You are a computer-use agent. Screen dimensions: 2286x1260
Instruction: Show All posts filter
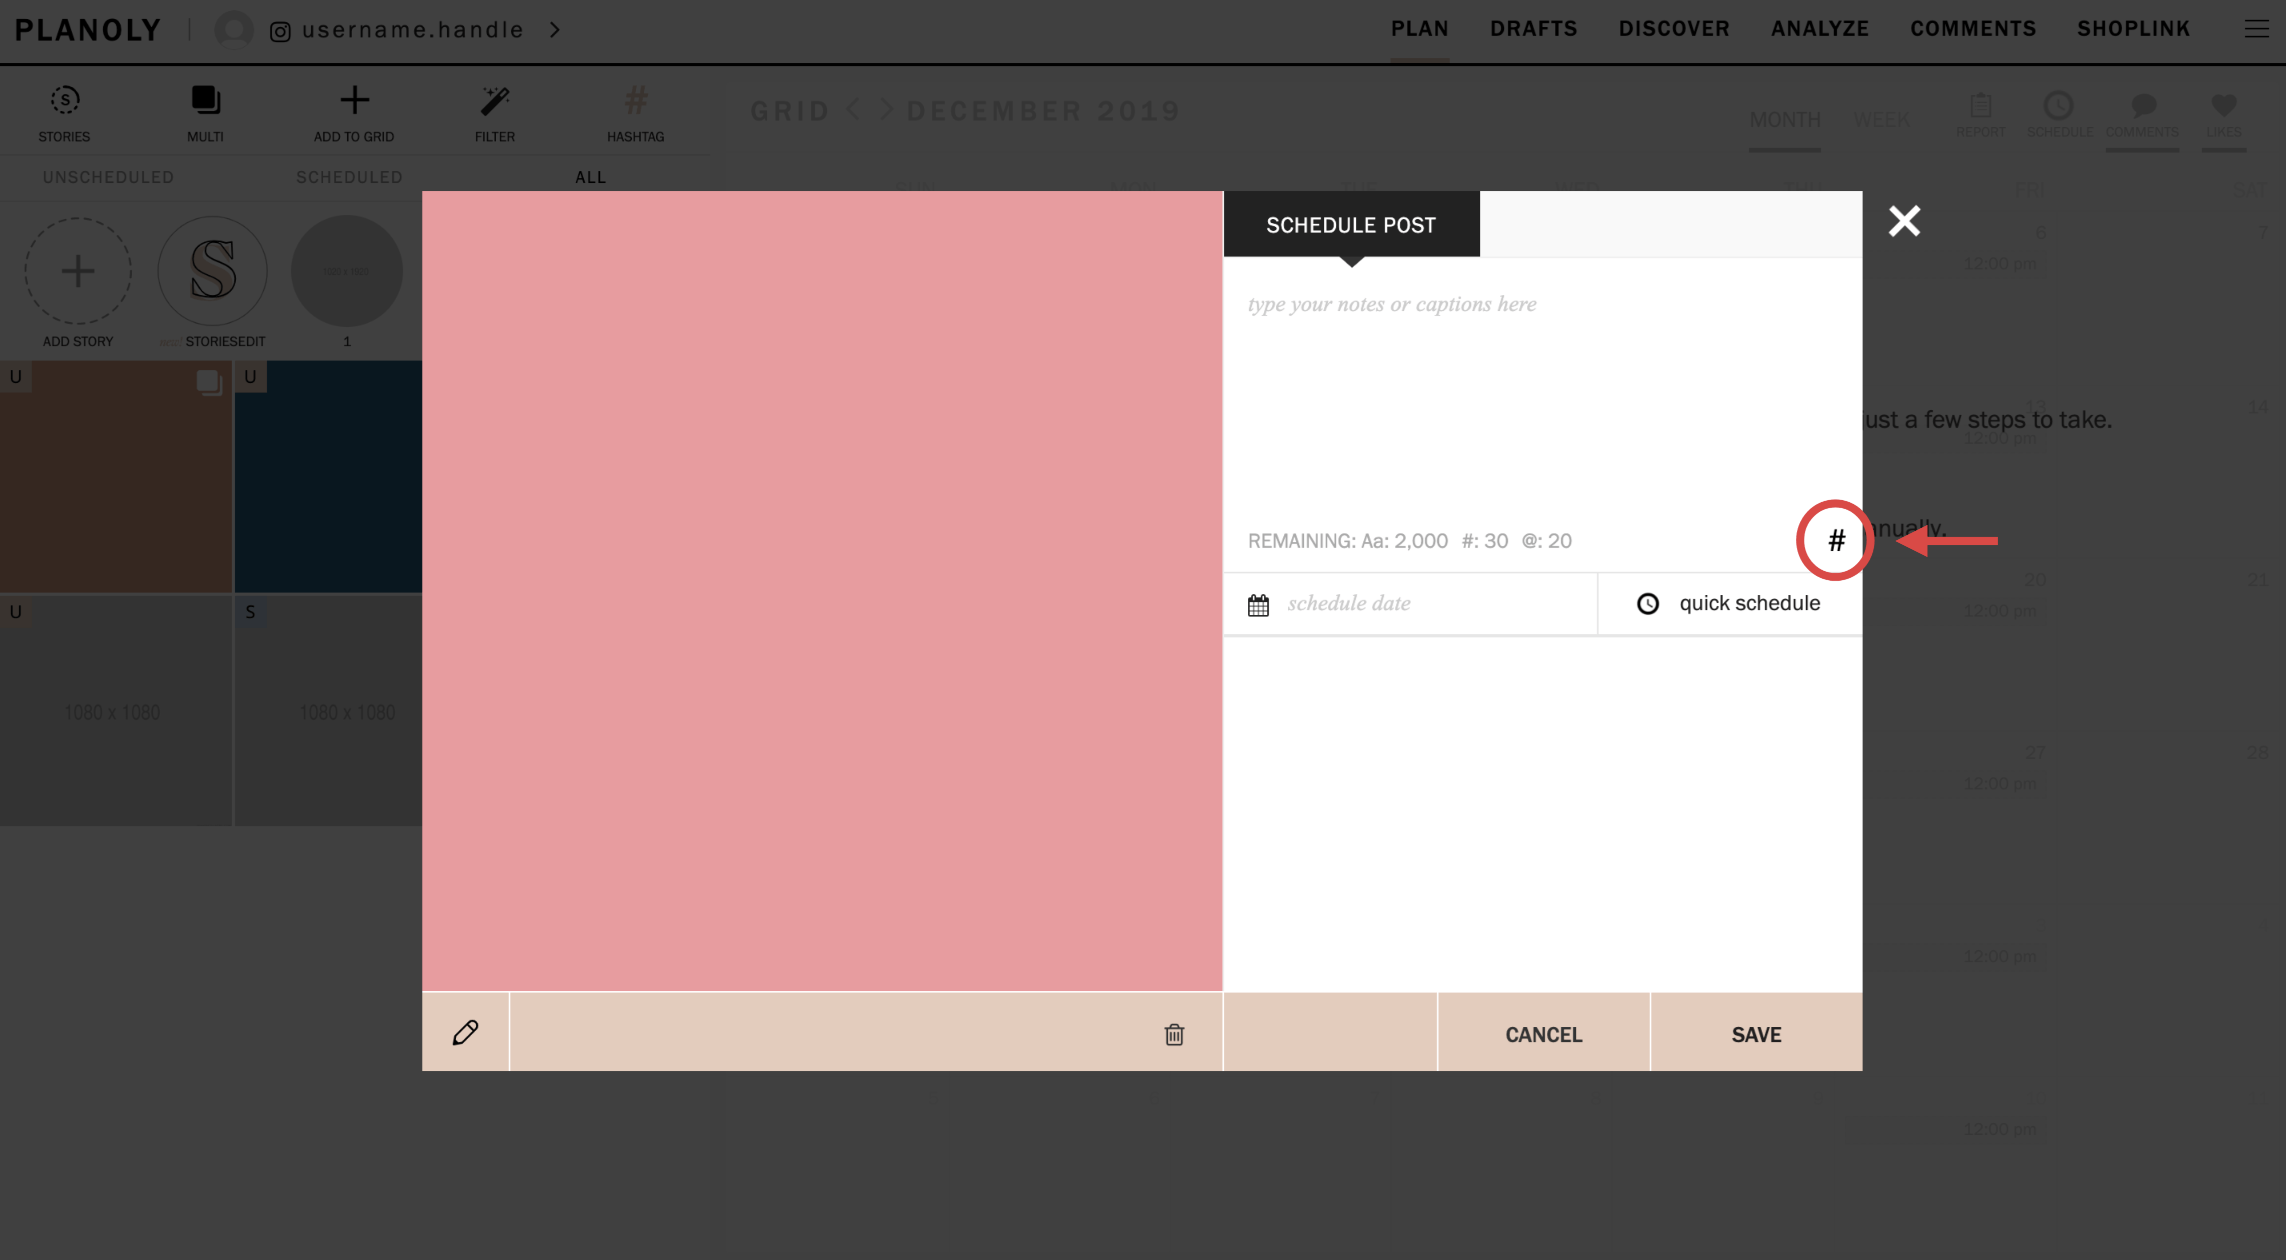[x=590, y=177]
